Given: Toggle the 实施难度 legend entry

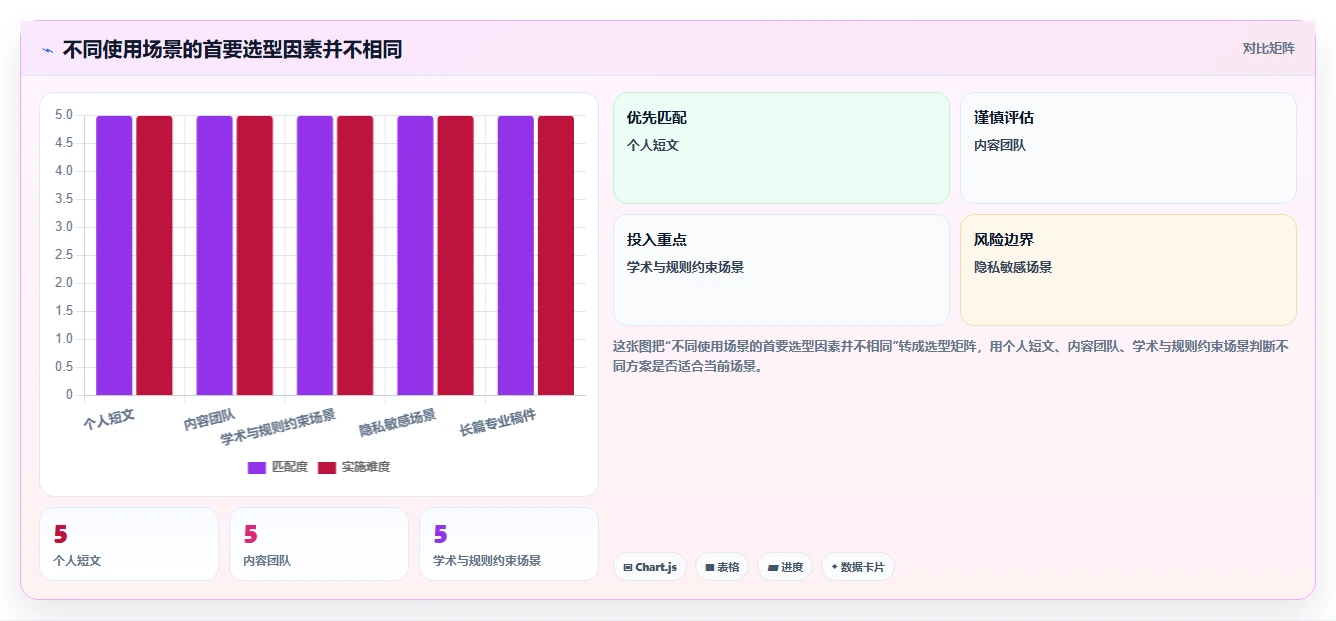Looking at the screenshot, I should point(354,467).
